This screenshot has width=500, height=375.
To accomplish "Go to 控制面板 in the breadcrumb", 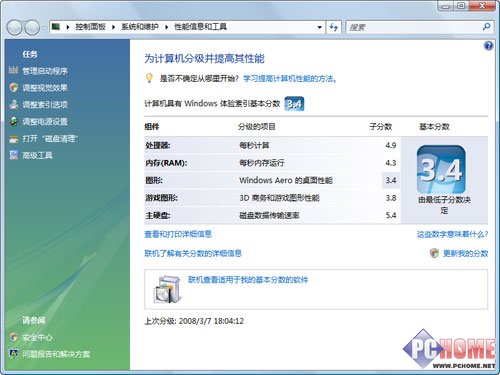I will (90, 27).
